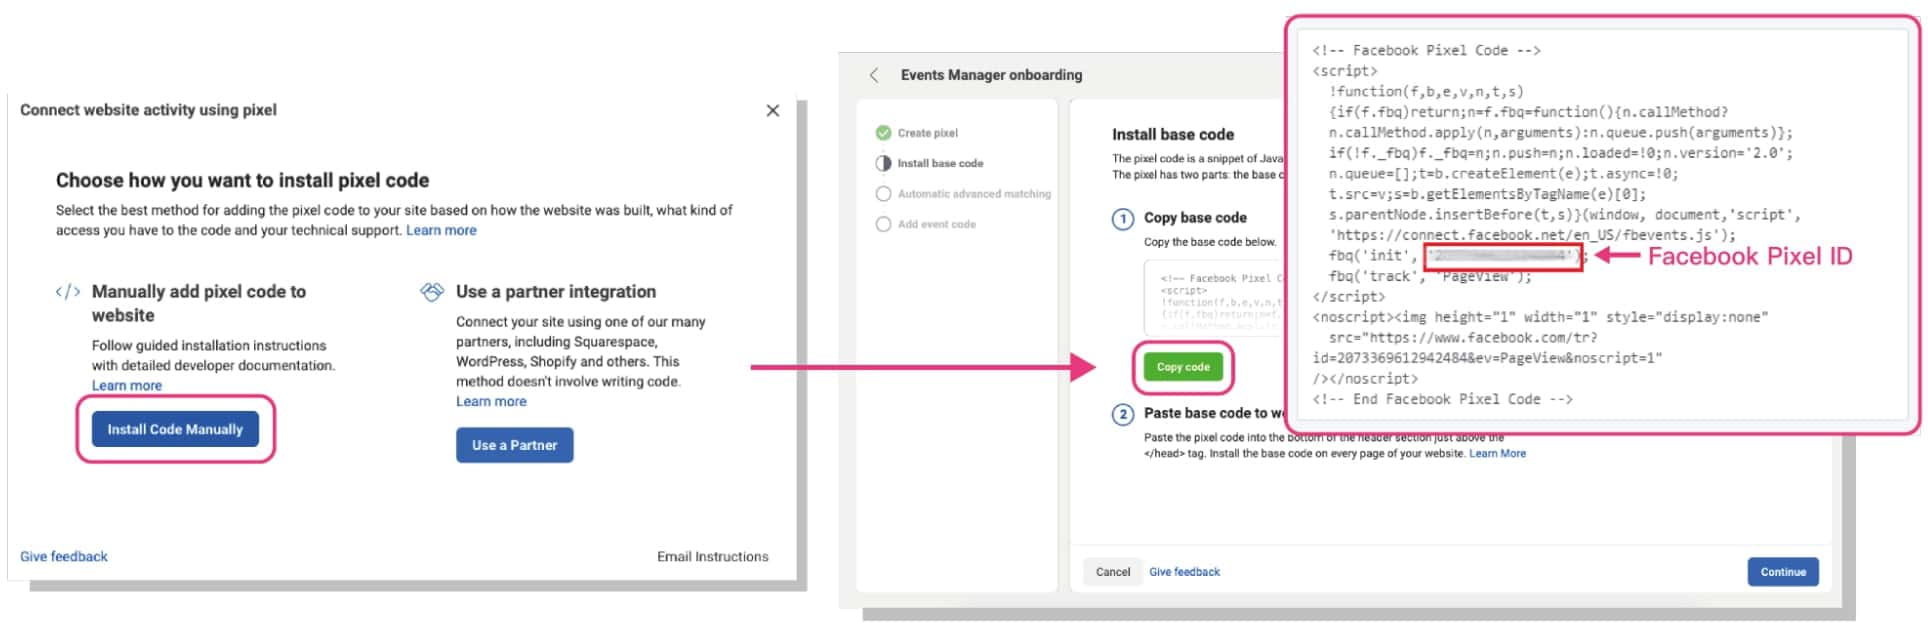Click '<!-- Facebook Pixel Code -->' comment line
The height and width of the screenshot is (624, 1928).
tap(1426, 50)
